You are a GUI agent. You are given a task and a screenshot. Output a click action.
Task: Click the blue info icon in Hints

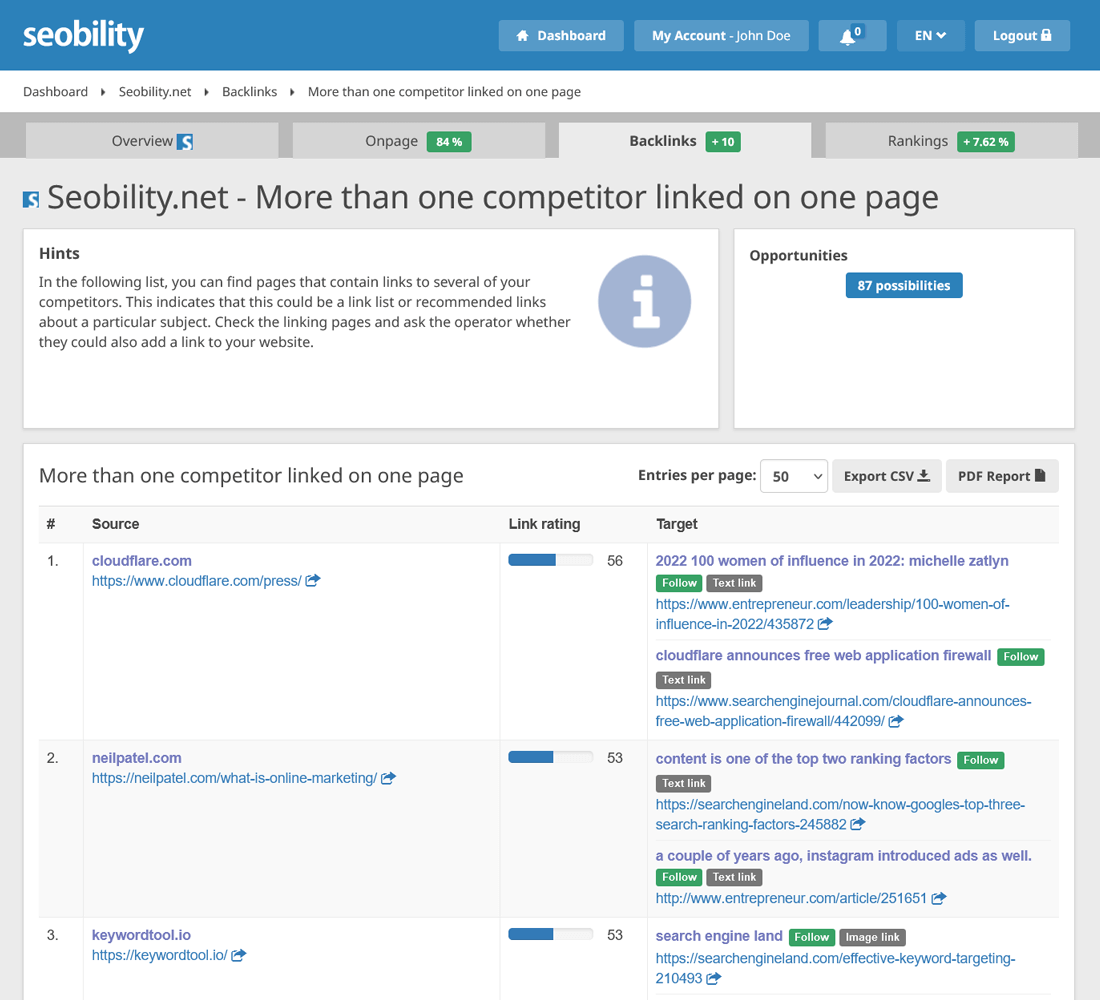[644, 302]
